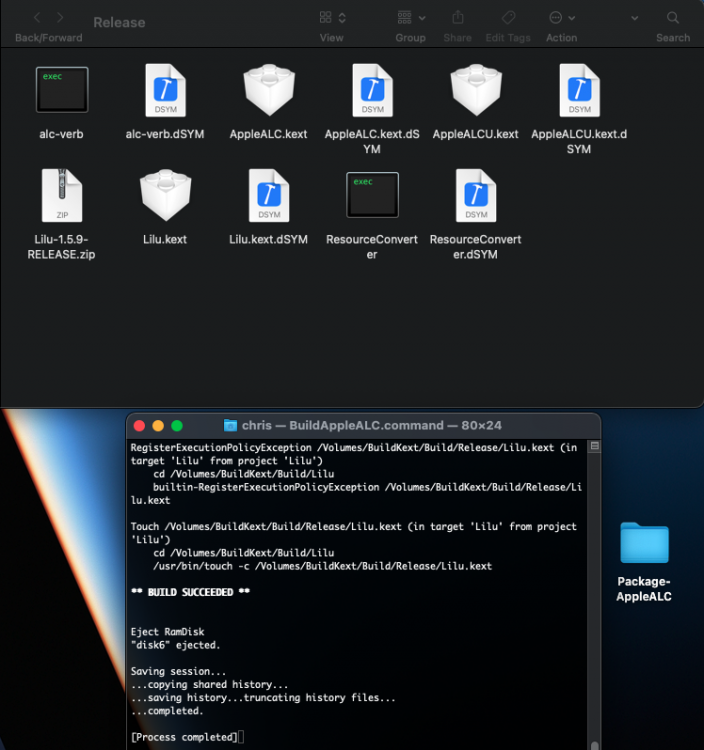Expand the Action chevron arrow
The image size is (704, 750).
point(572,18)
